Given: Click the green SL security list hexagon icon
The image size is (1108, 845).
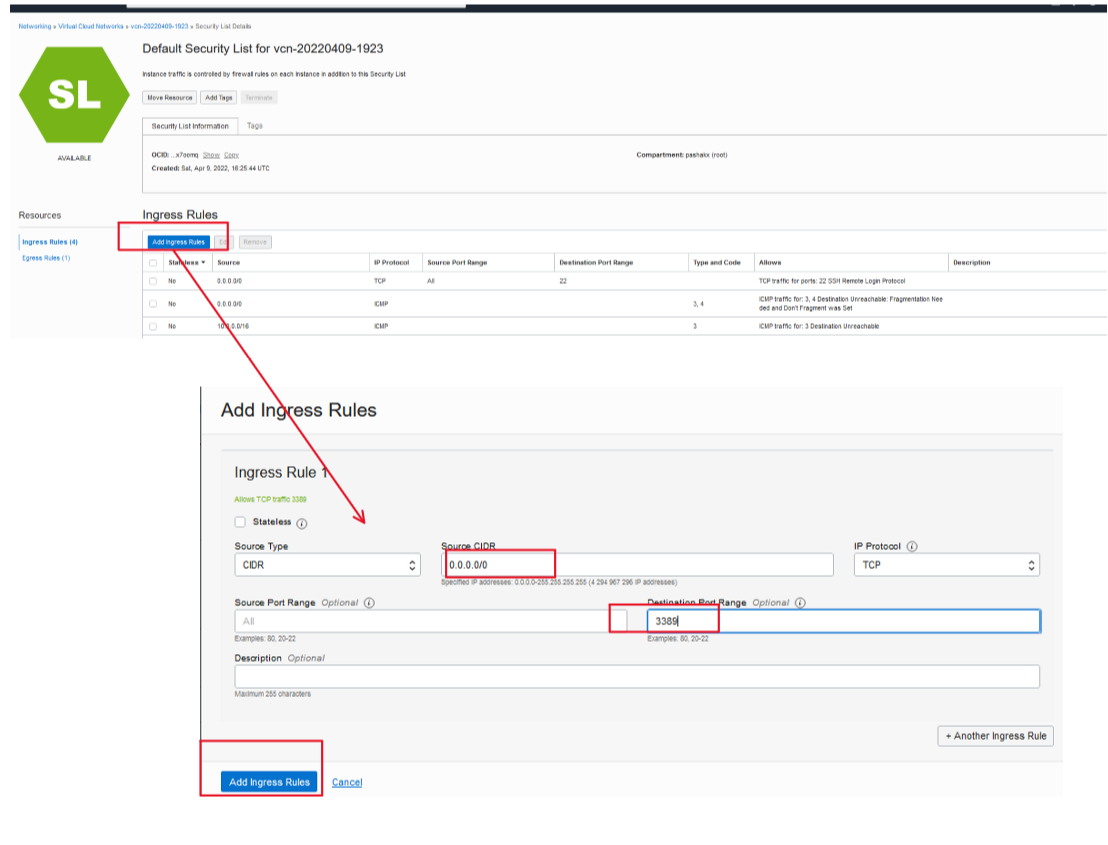Looking at the screenshot, I should (x=74, y=94).
